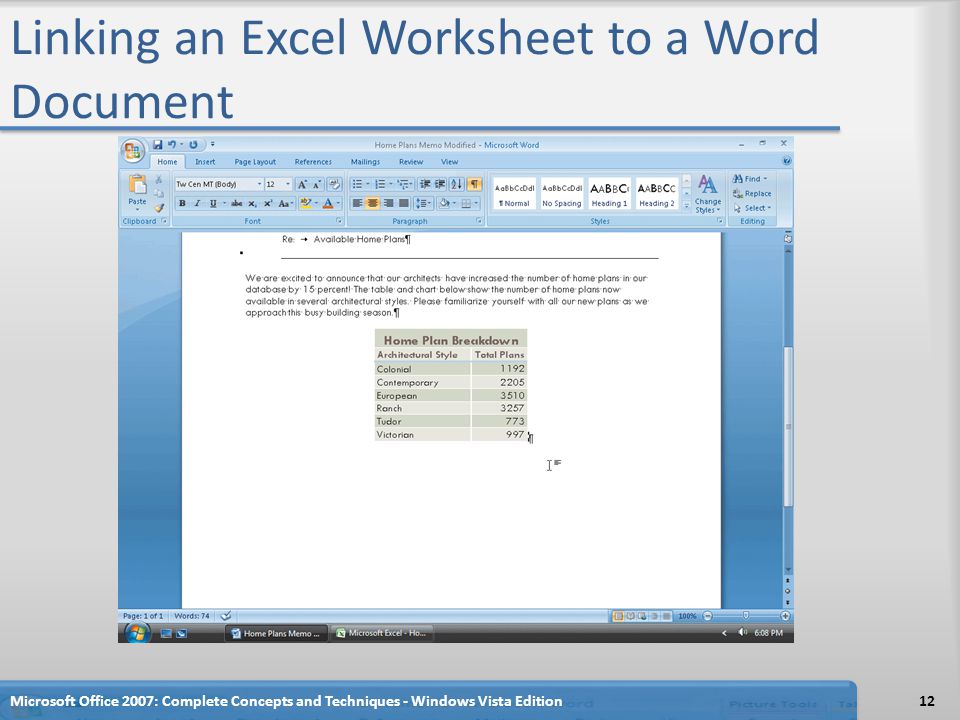Open the Find dropdown
960x720 pixels.
point(750,179)
